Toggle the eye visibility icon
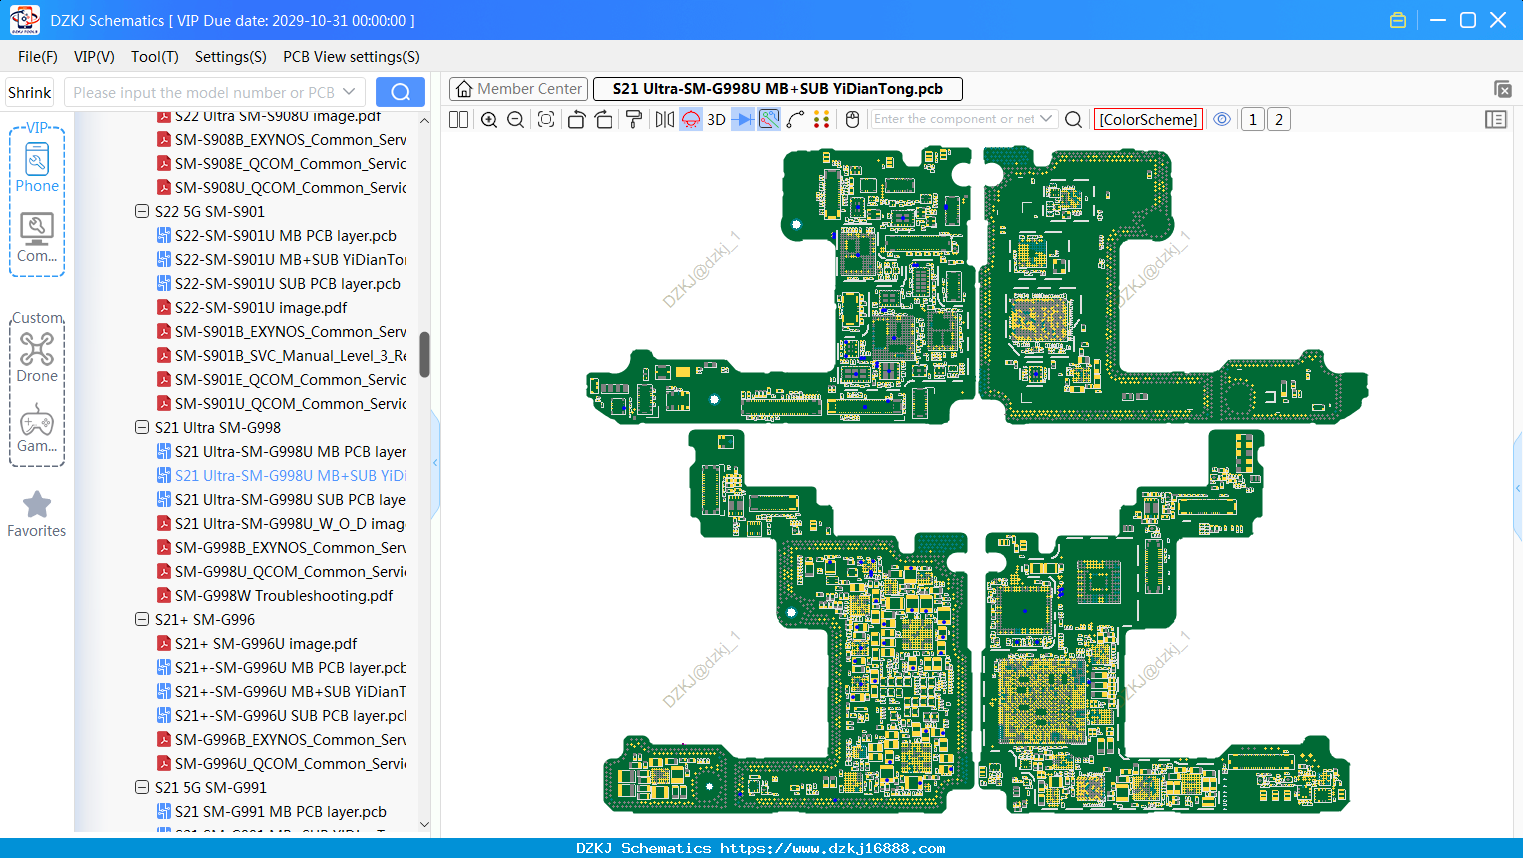The width and height of the screenshot is (1523, 858). coord(1222,119)
